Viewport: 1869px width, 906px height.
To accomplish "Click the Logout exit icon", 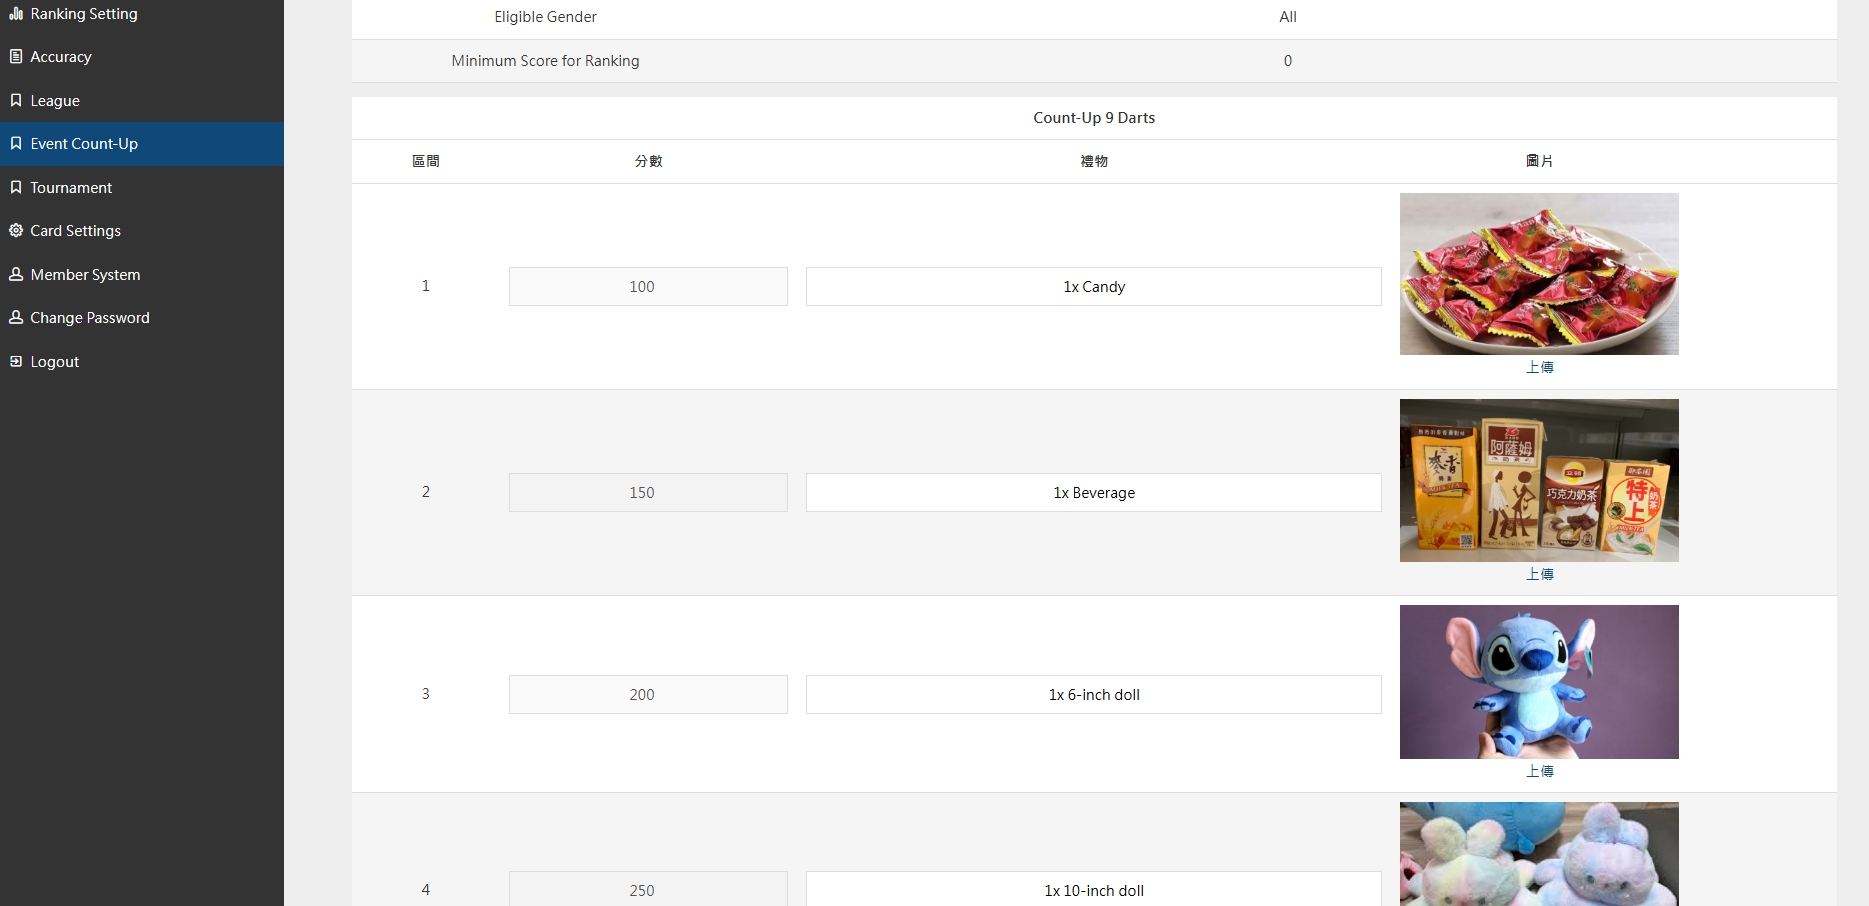I will point(16,361).
